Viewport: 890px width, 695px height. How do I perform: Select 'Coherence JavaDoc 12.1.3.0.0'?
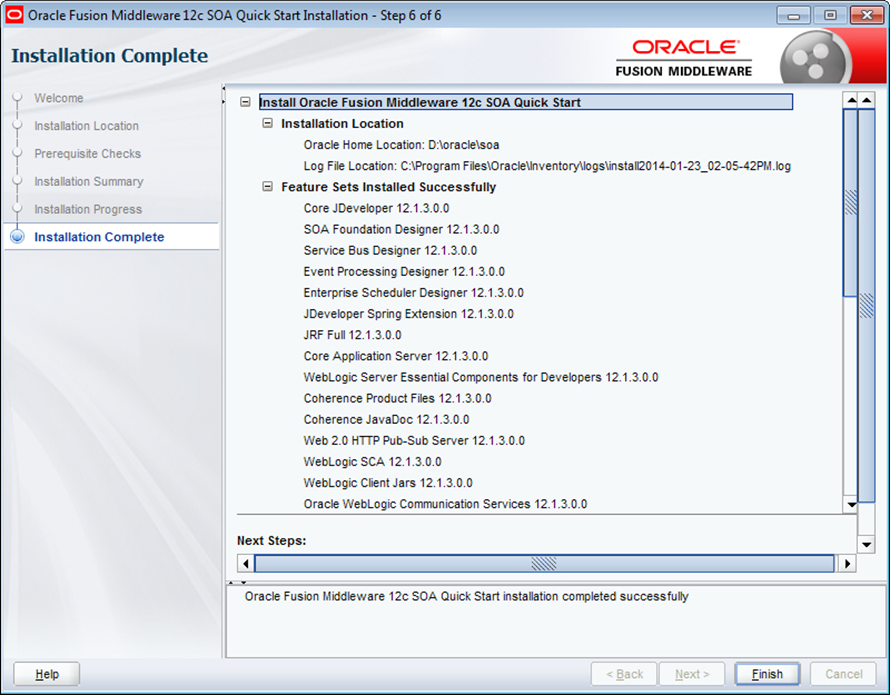(x=387, y=420)
